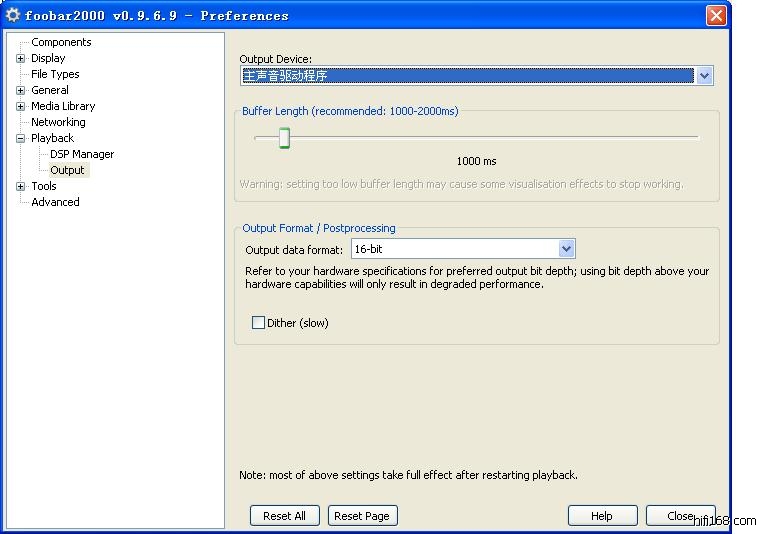Click the Buffer Length slider handle
This screenshot has height=534, width=767.
pos(284,138)
